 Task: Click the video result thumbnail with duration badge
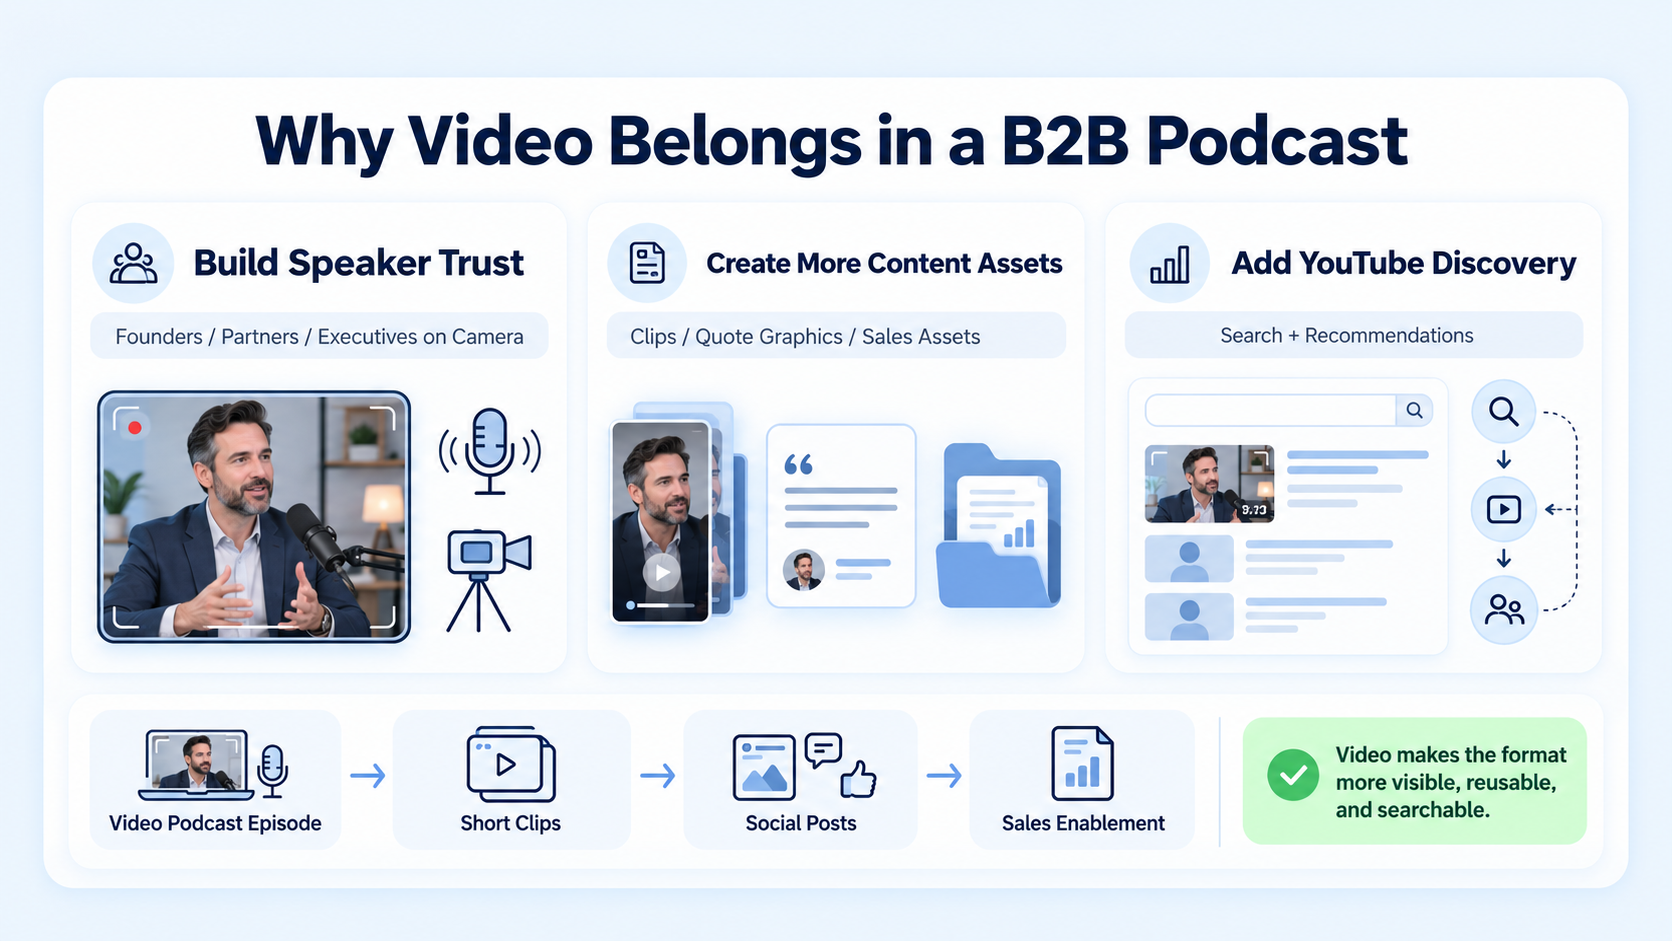pos(1209,484)
